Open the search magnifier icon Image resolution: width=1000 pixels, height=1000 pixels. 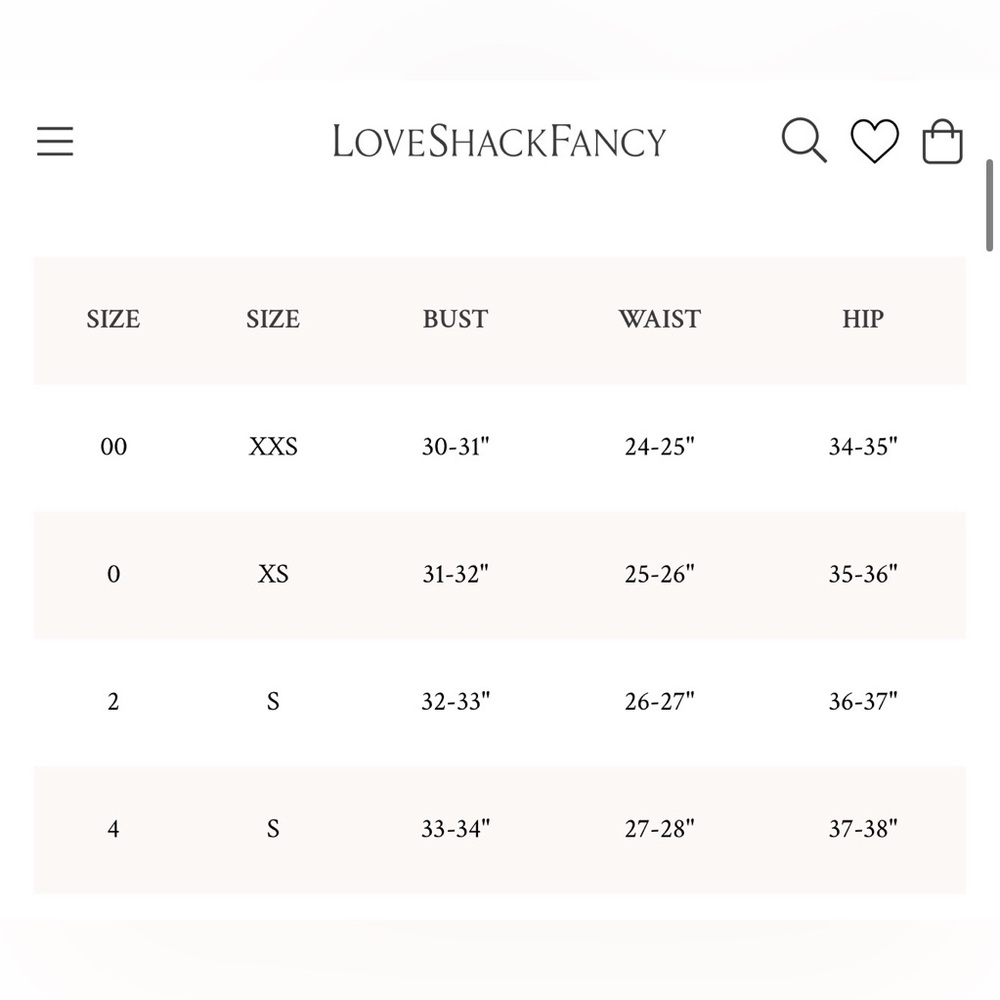(x=804, y=140)
